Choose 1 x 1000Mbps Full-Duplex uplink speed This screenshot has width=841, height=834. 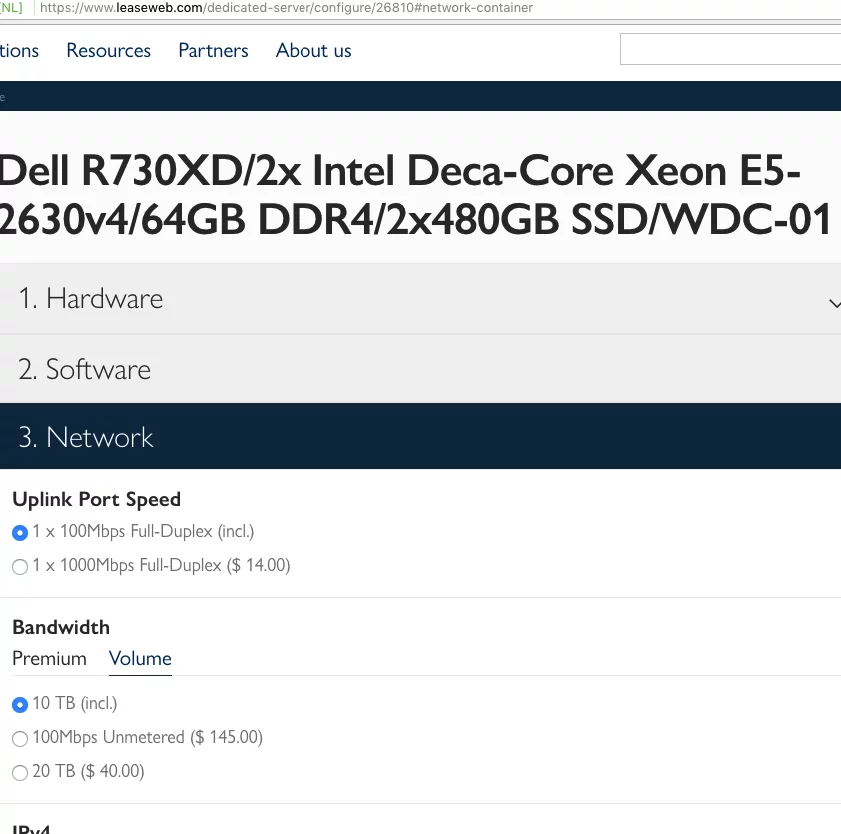(x=20, y=567)
